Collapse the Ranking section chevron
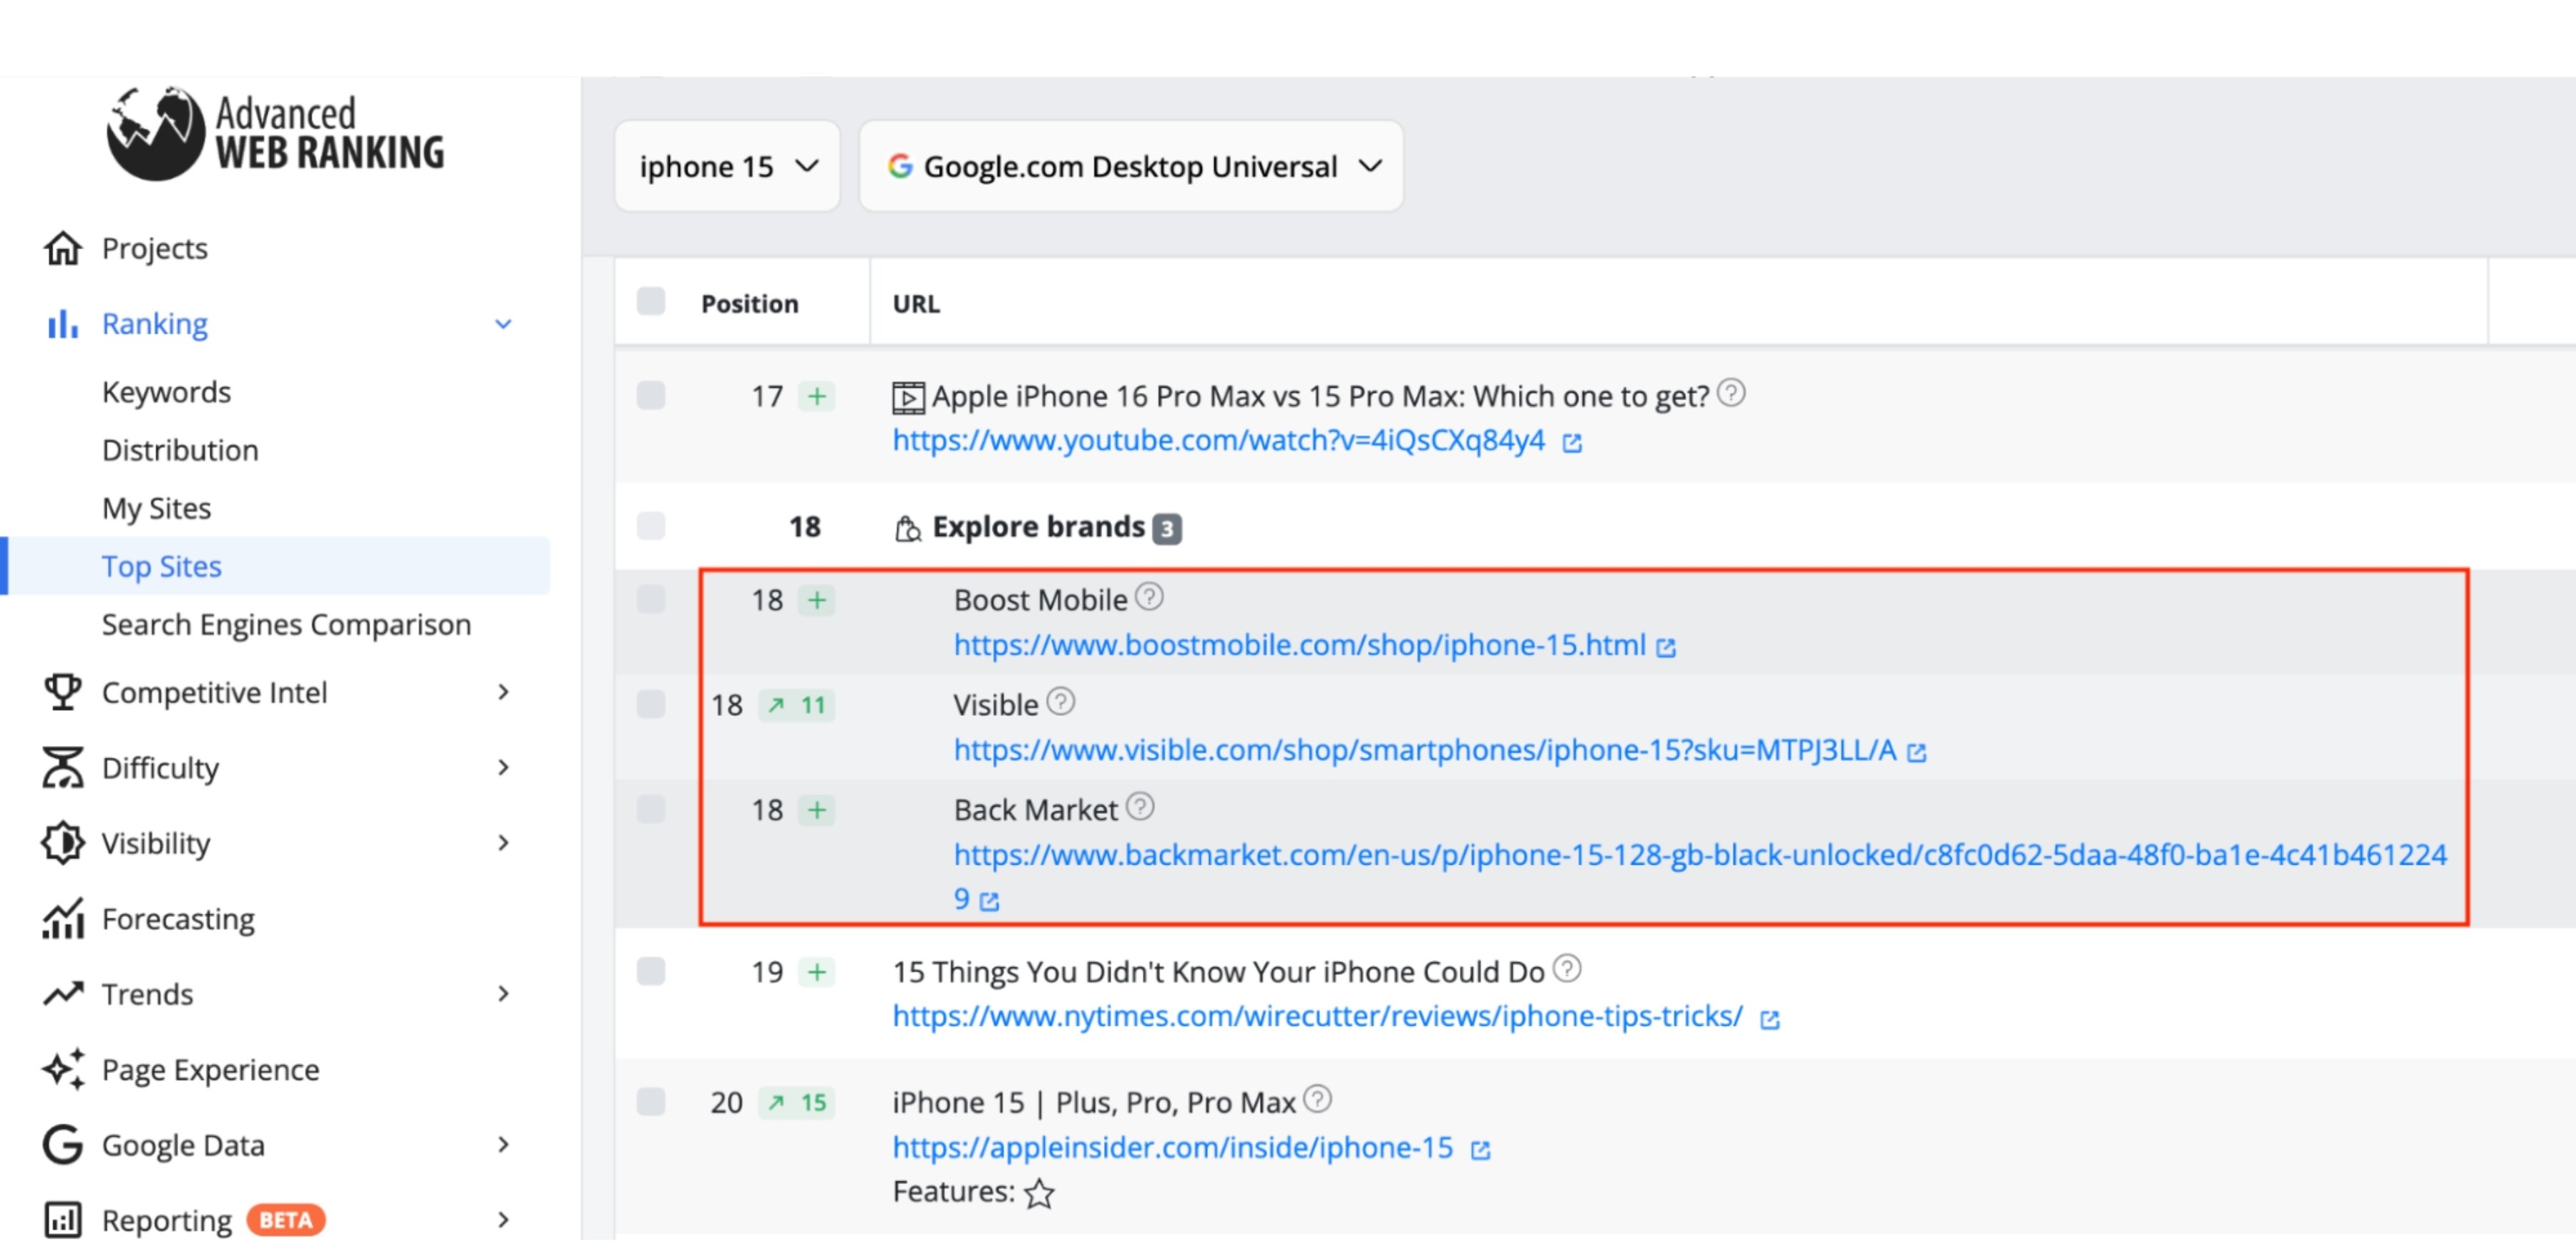 pyautogui.click(x=503, y=324)
